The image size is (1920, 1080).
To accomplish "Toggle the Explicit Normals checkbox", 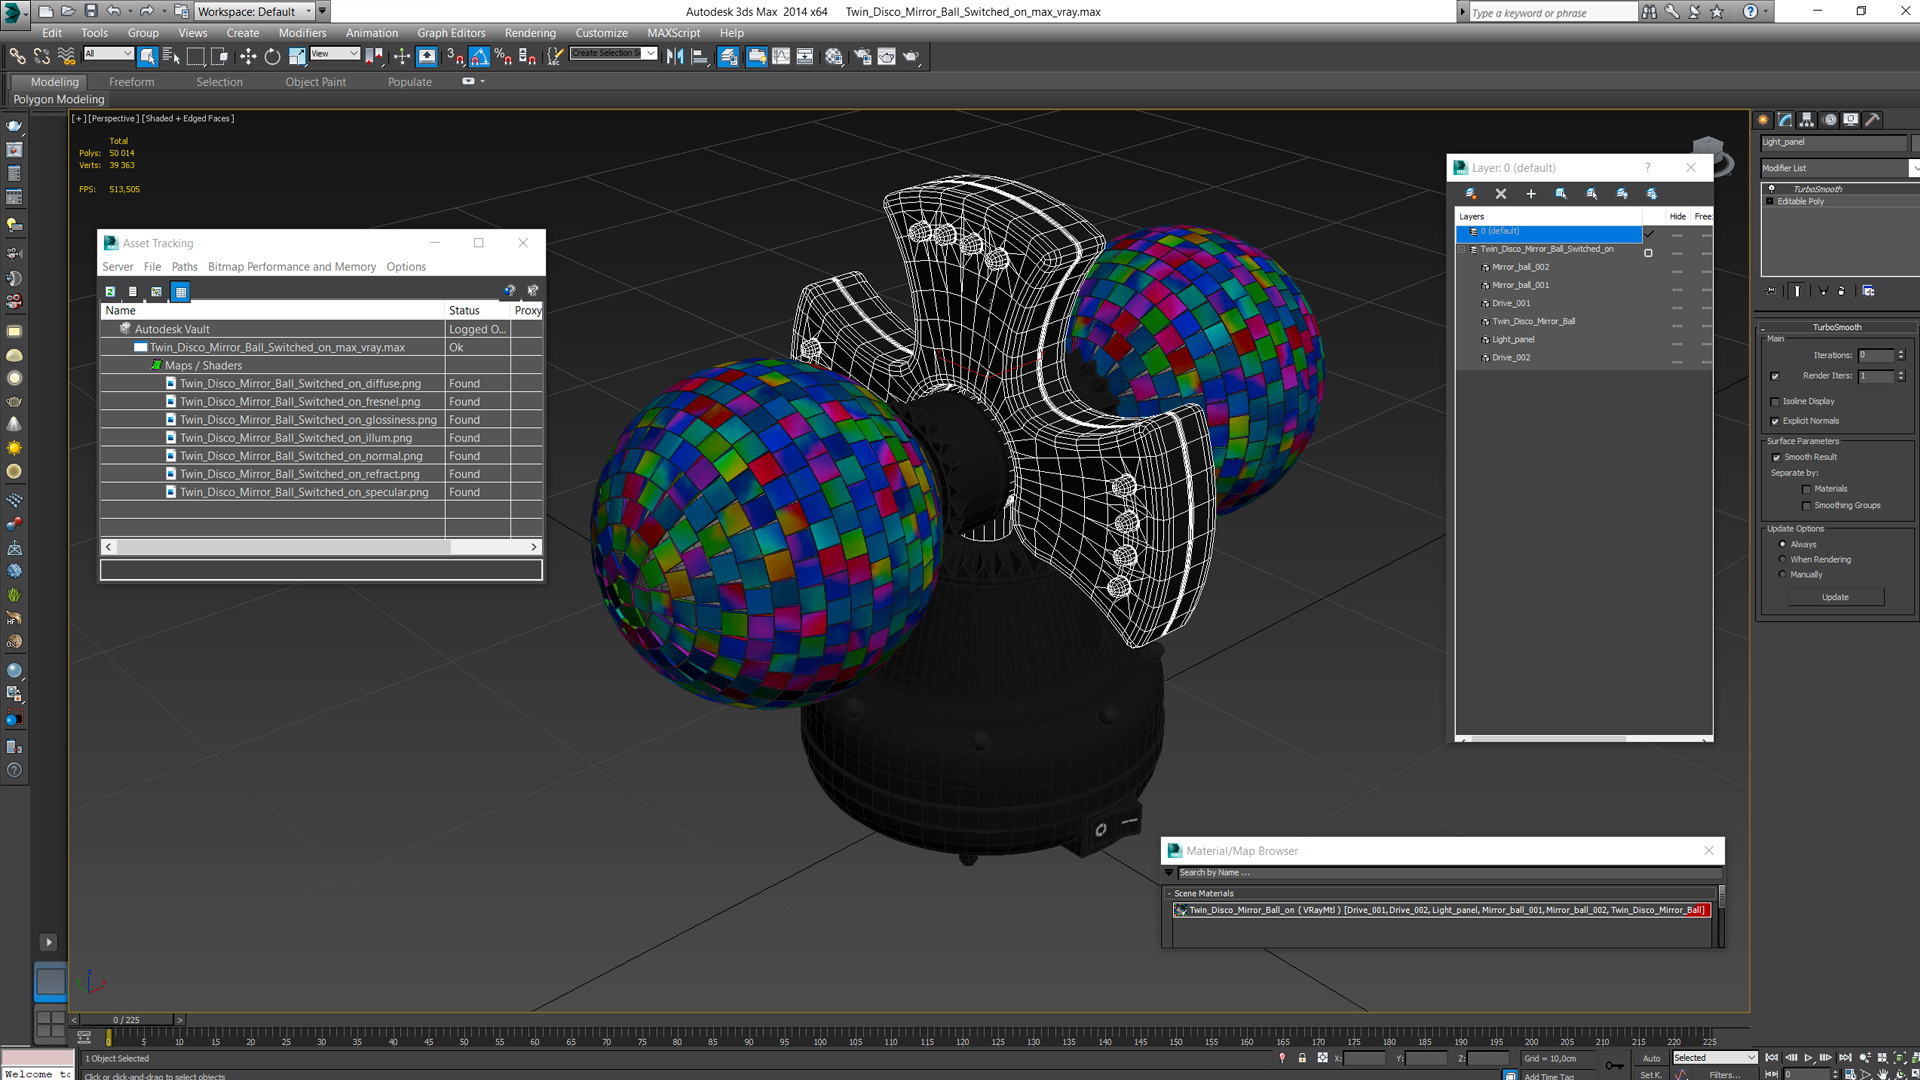I will [x=1775, y=421].
